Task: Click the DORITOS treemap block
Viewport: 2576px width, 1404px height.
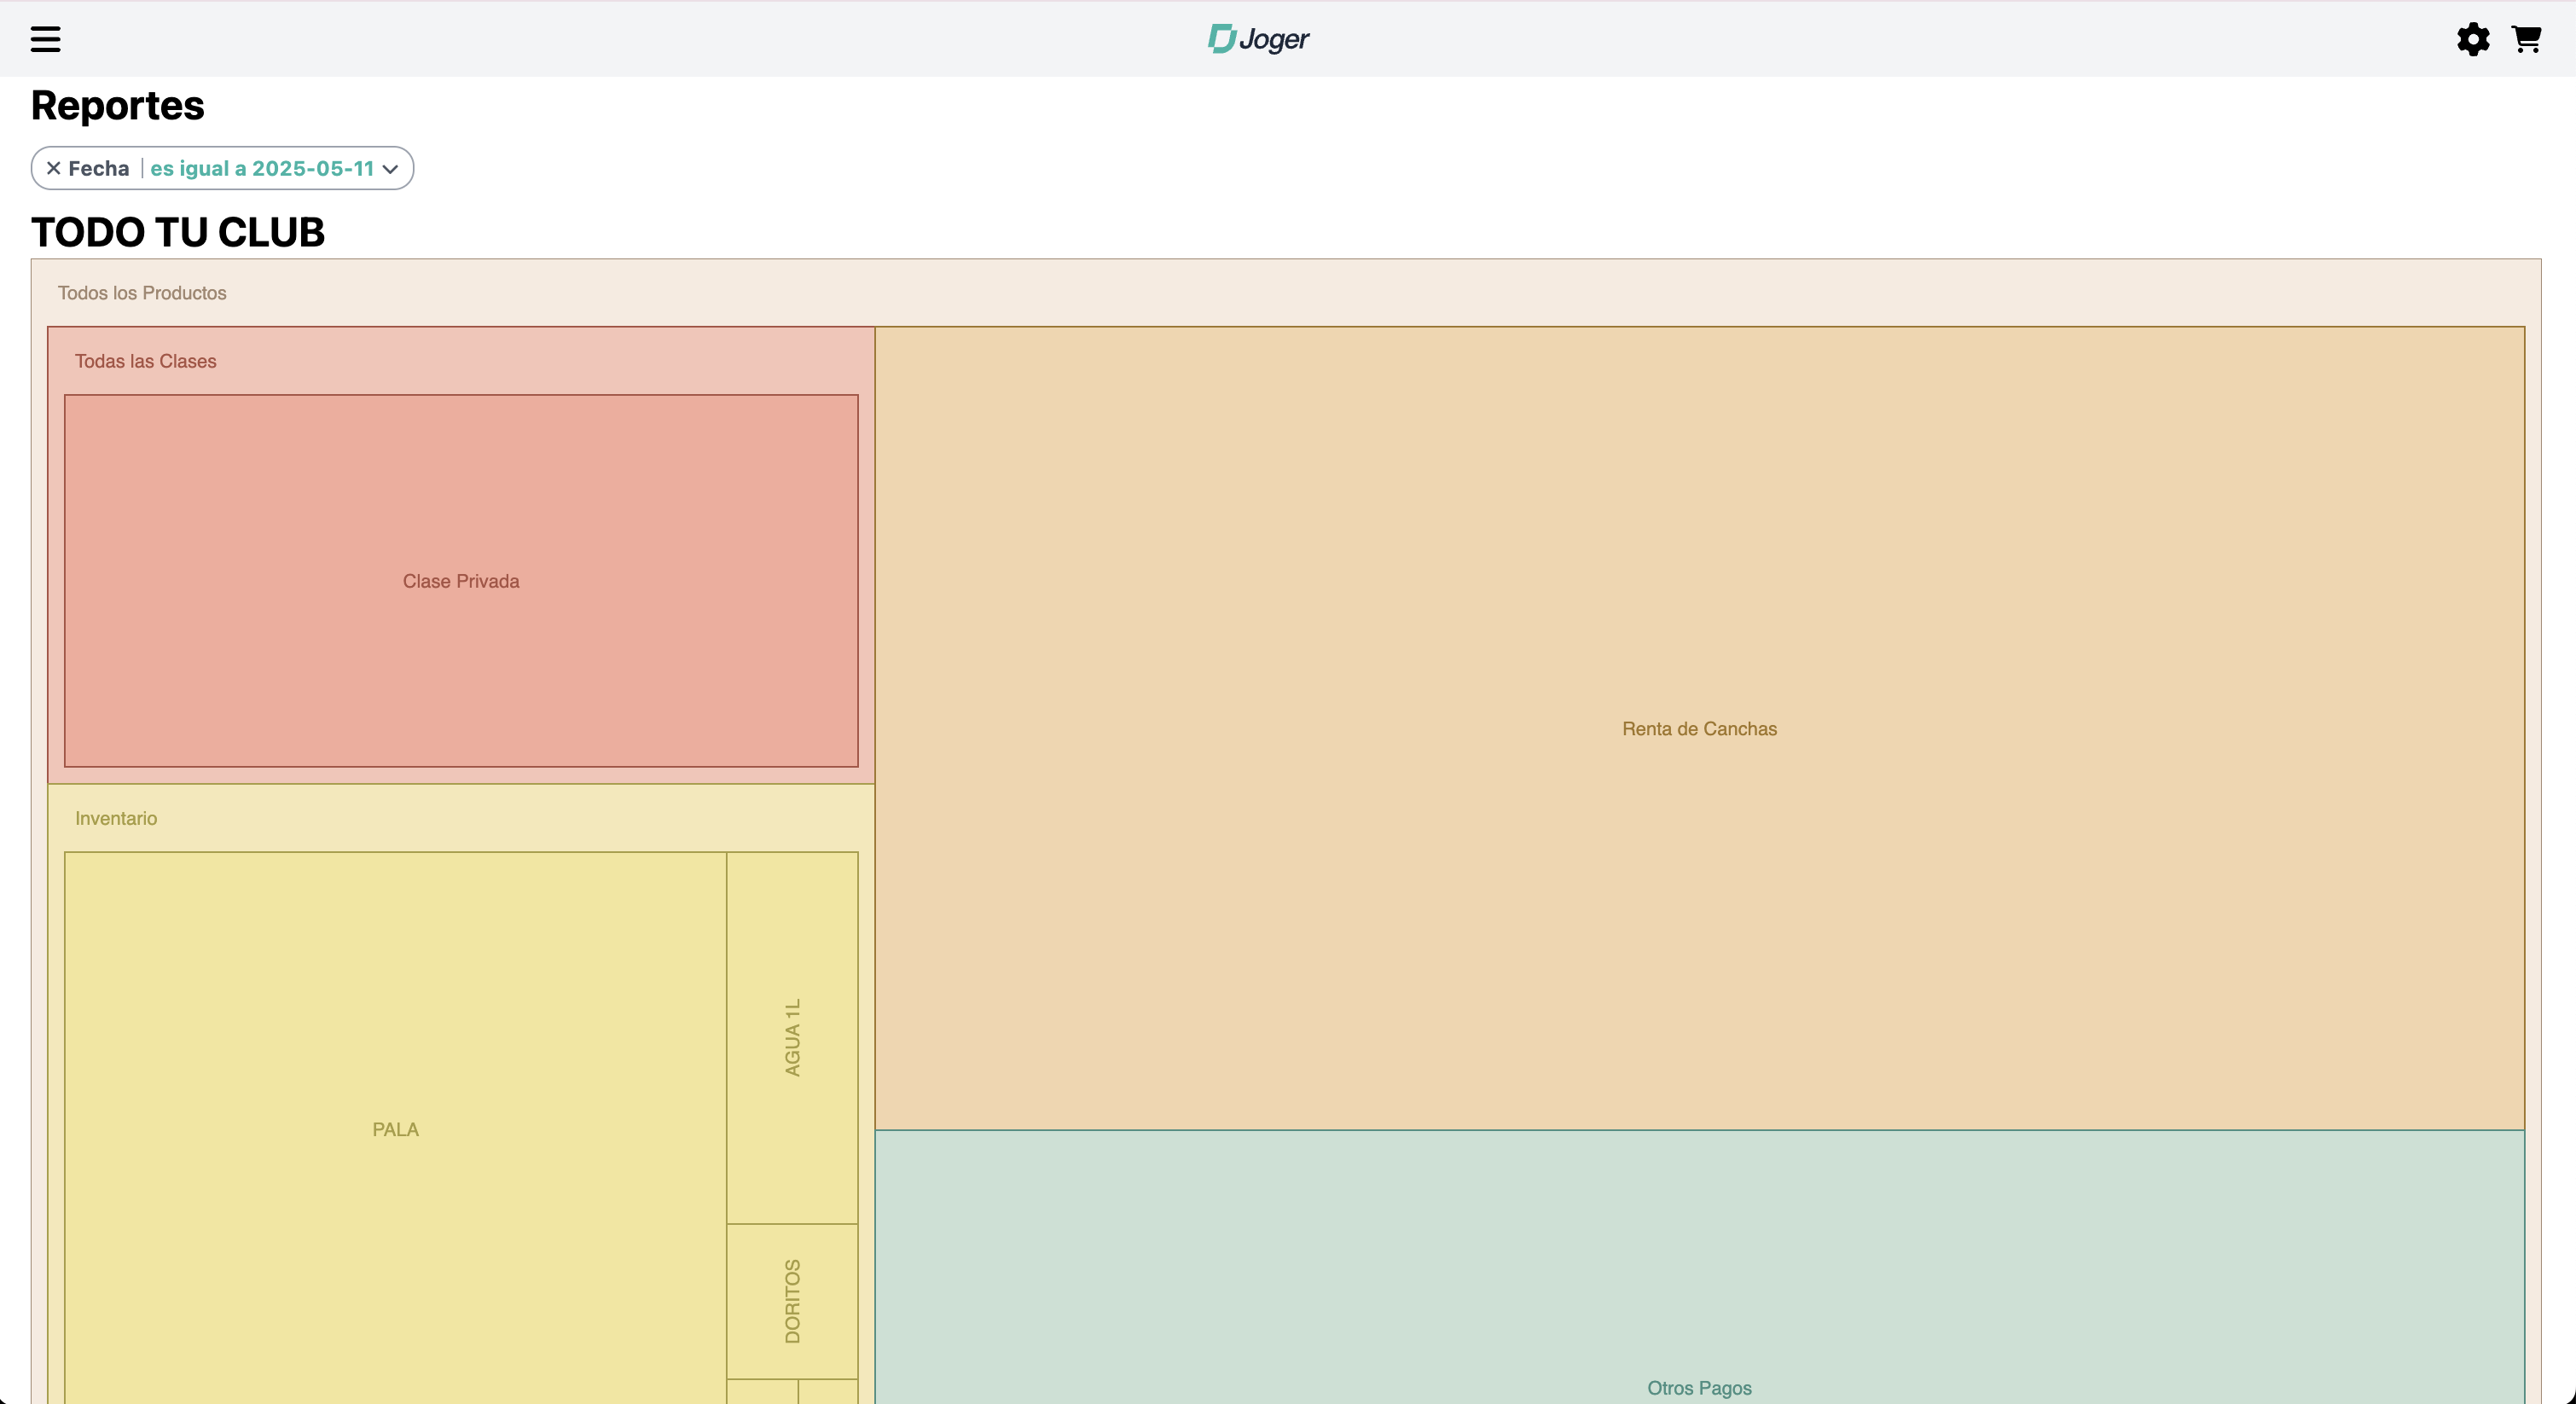Action: click(792, 1300)
